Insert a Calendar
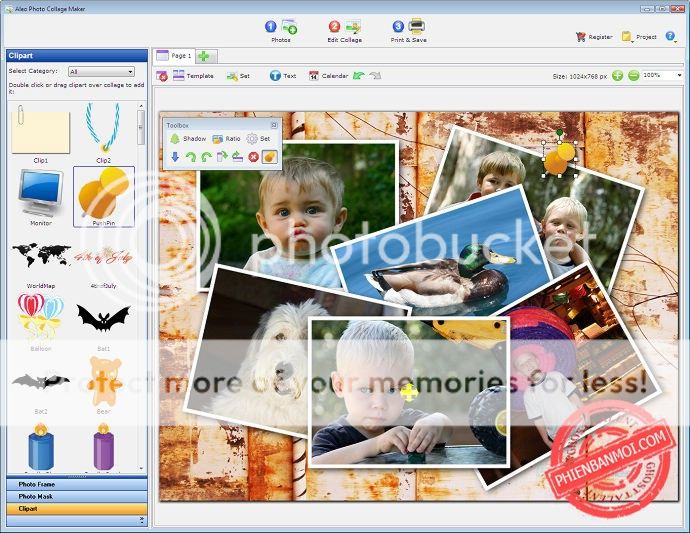Screen dimensions: 690x533 (328, 76)
